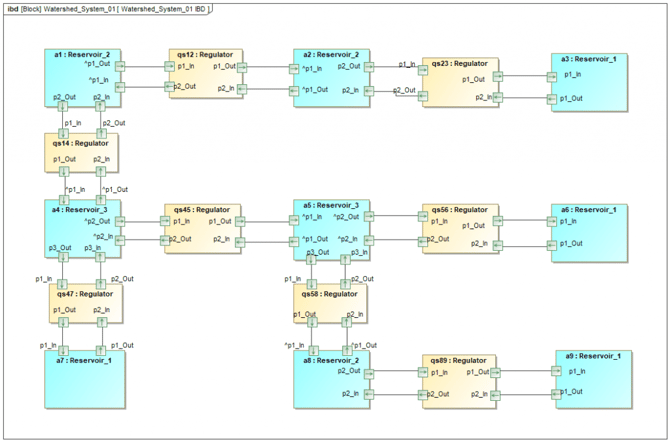Viewport: 670px width, 442px height.
Task: Select the p1_In port on qs23 : Regulator
Action: click(x=423, y=70)
